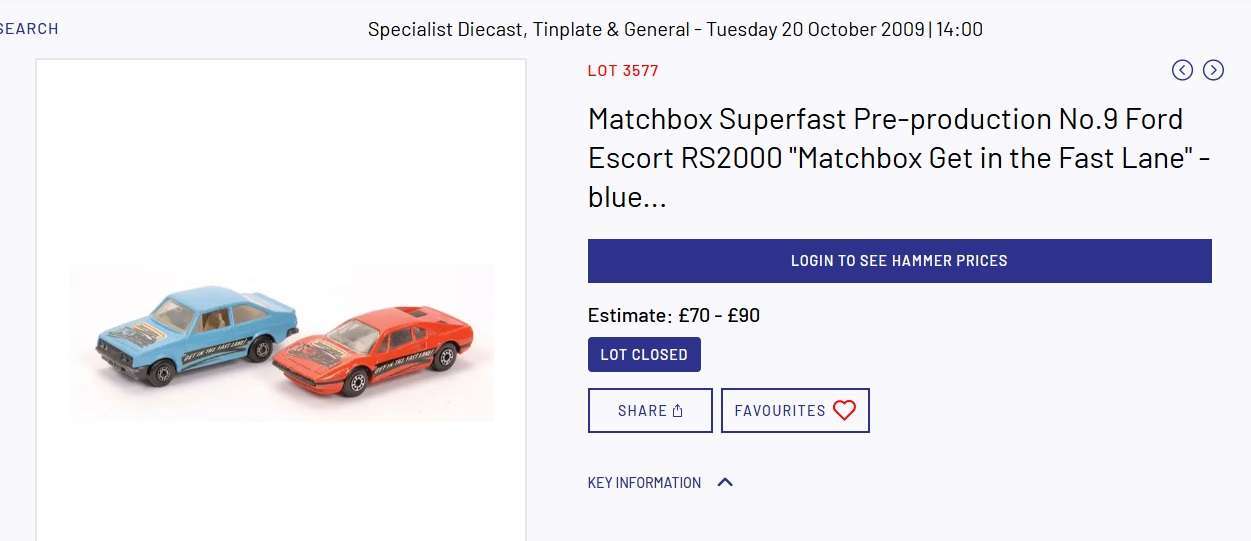Go to the next lot arrow
The image size is (1251, 541).
[x=1213, y=70]
